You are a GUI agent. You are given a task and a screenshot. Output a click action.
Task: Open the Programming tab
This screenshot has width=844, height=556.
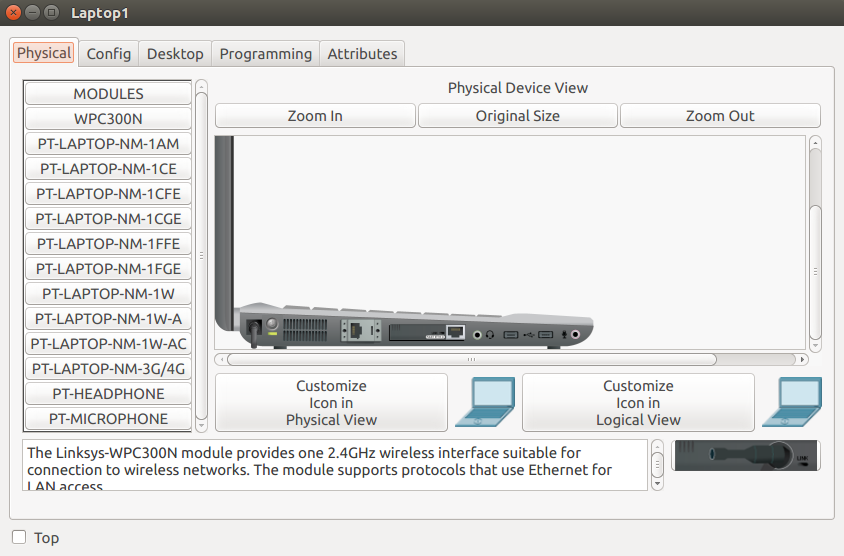point(265,54)
